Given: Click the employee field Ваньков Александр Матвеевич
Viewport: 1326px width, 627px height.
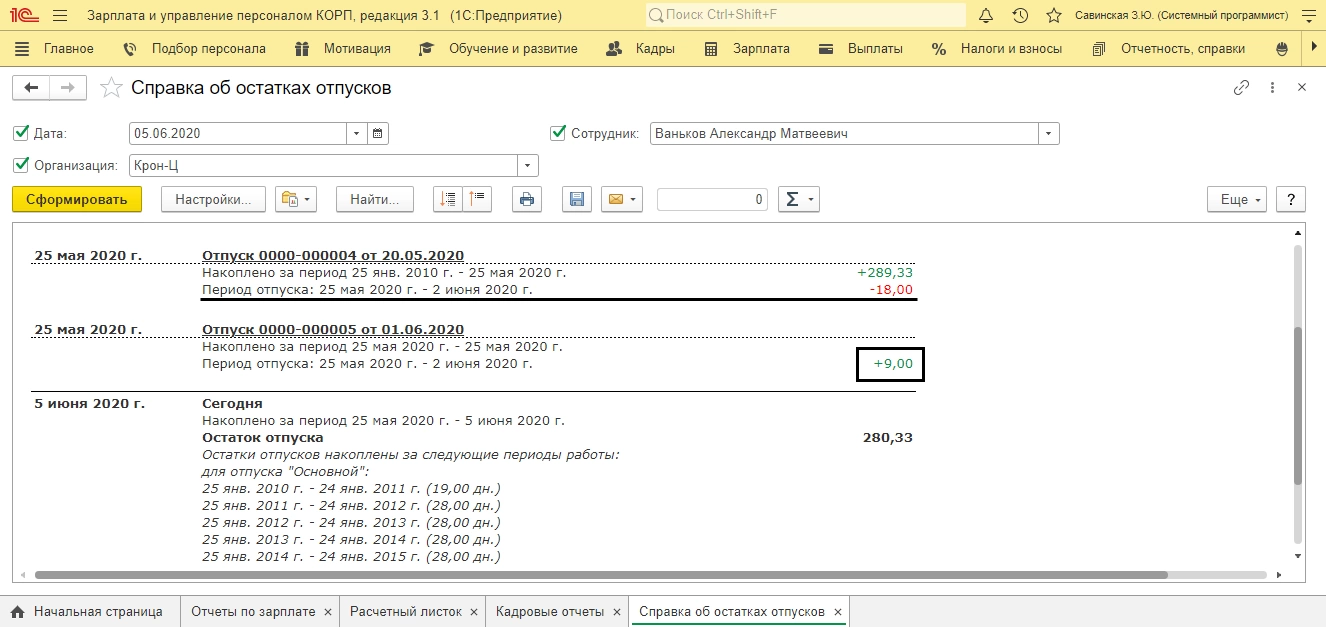Looking at the screenshot, I should [843, 133].
